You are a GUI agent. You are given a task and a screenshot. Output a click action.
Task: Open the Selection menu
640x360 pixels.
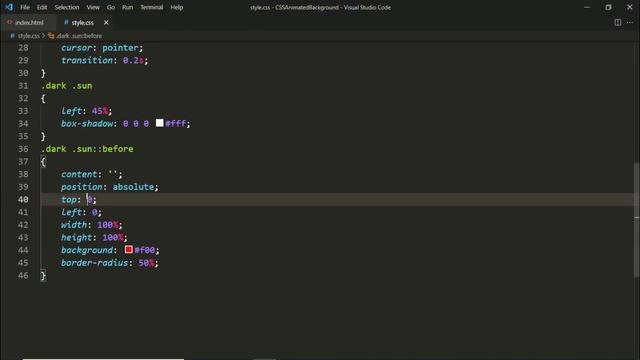point(67,7)
